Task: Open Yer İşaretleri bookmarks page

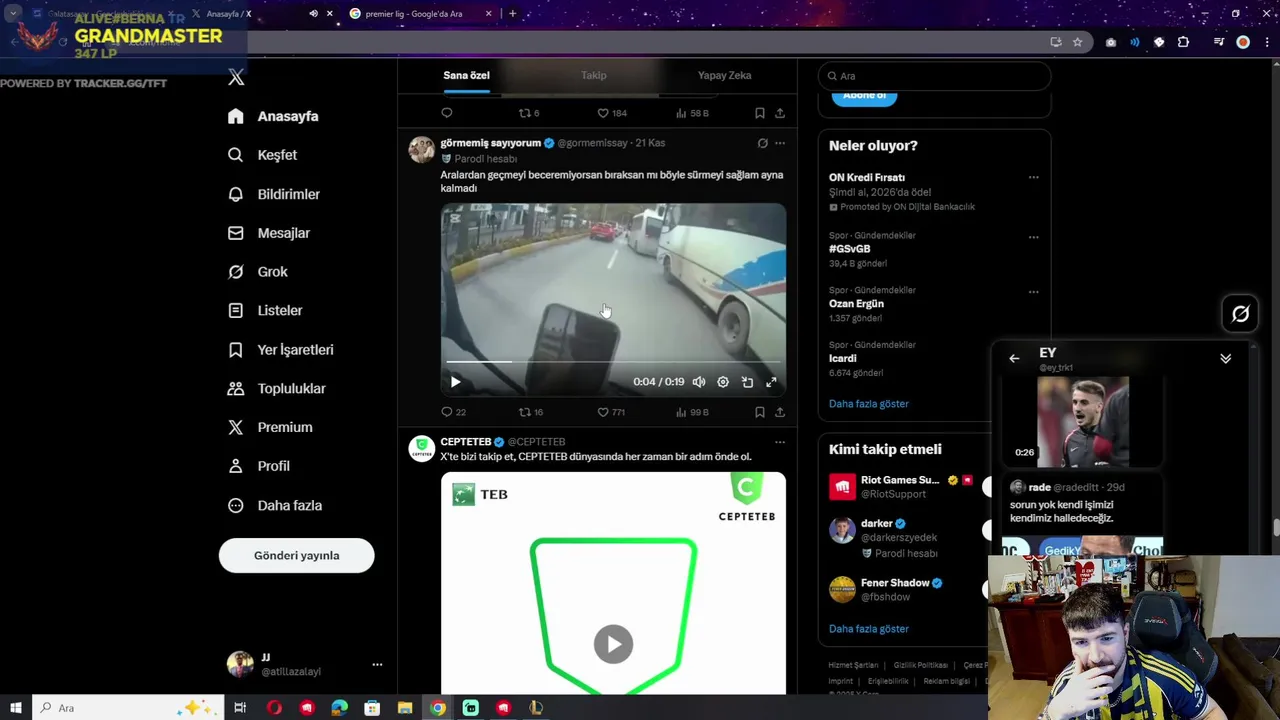Action: pos(281,350)
